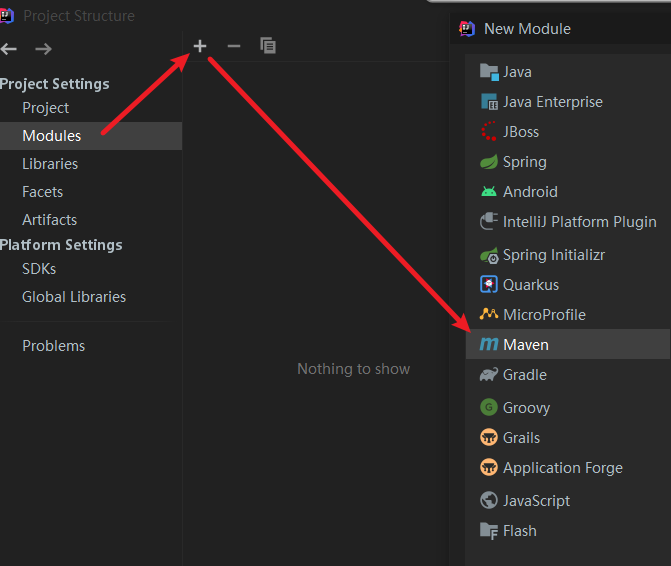Click the Grails orange icon
The image size is (671, 566).
489,437
